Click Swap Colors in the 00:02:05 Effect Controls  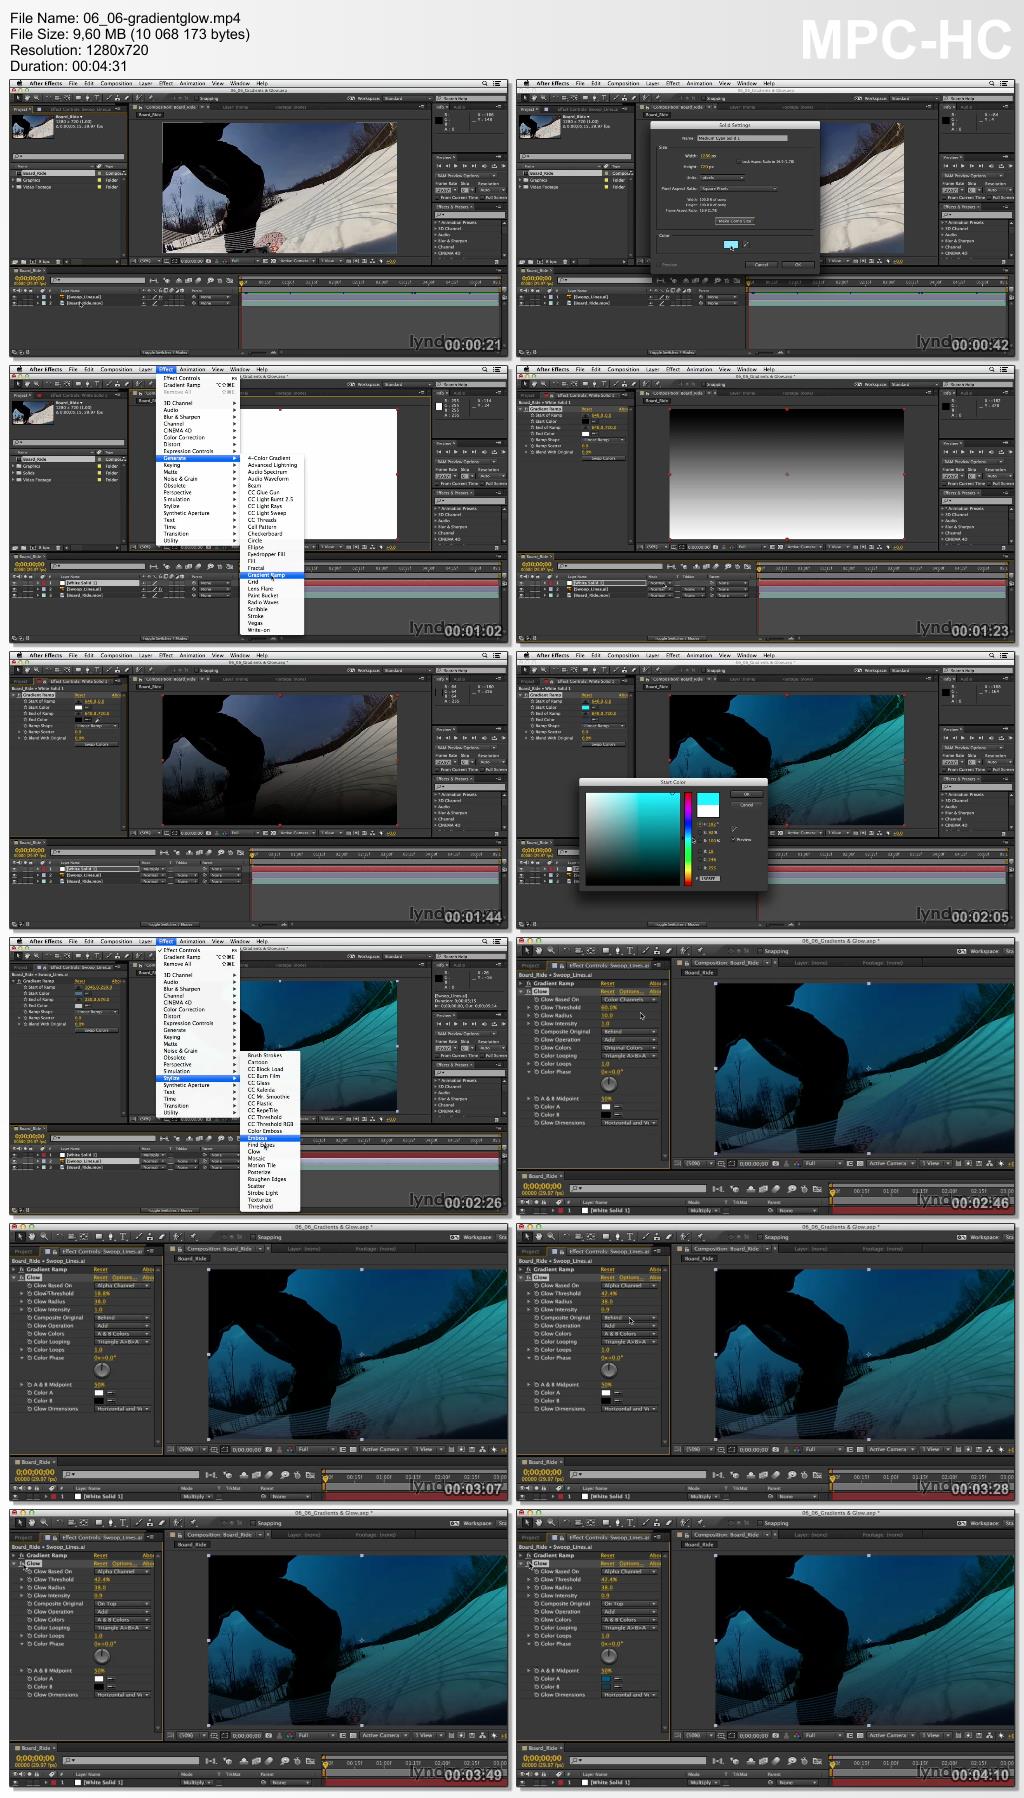(x=603, y=744)
